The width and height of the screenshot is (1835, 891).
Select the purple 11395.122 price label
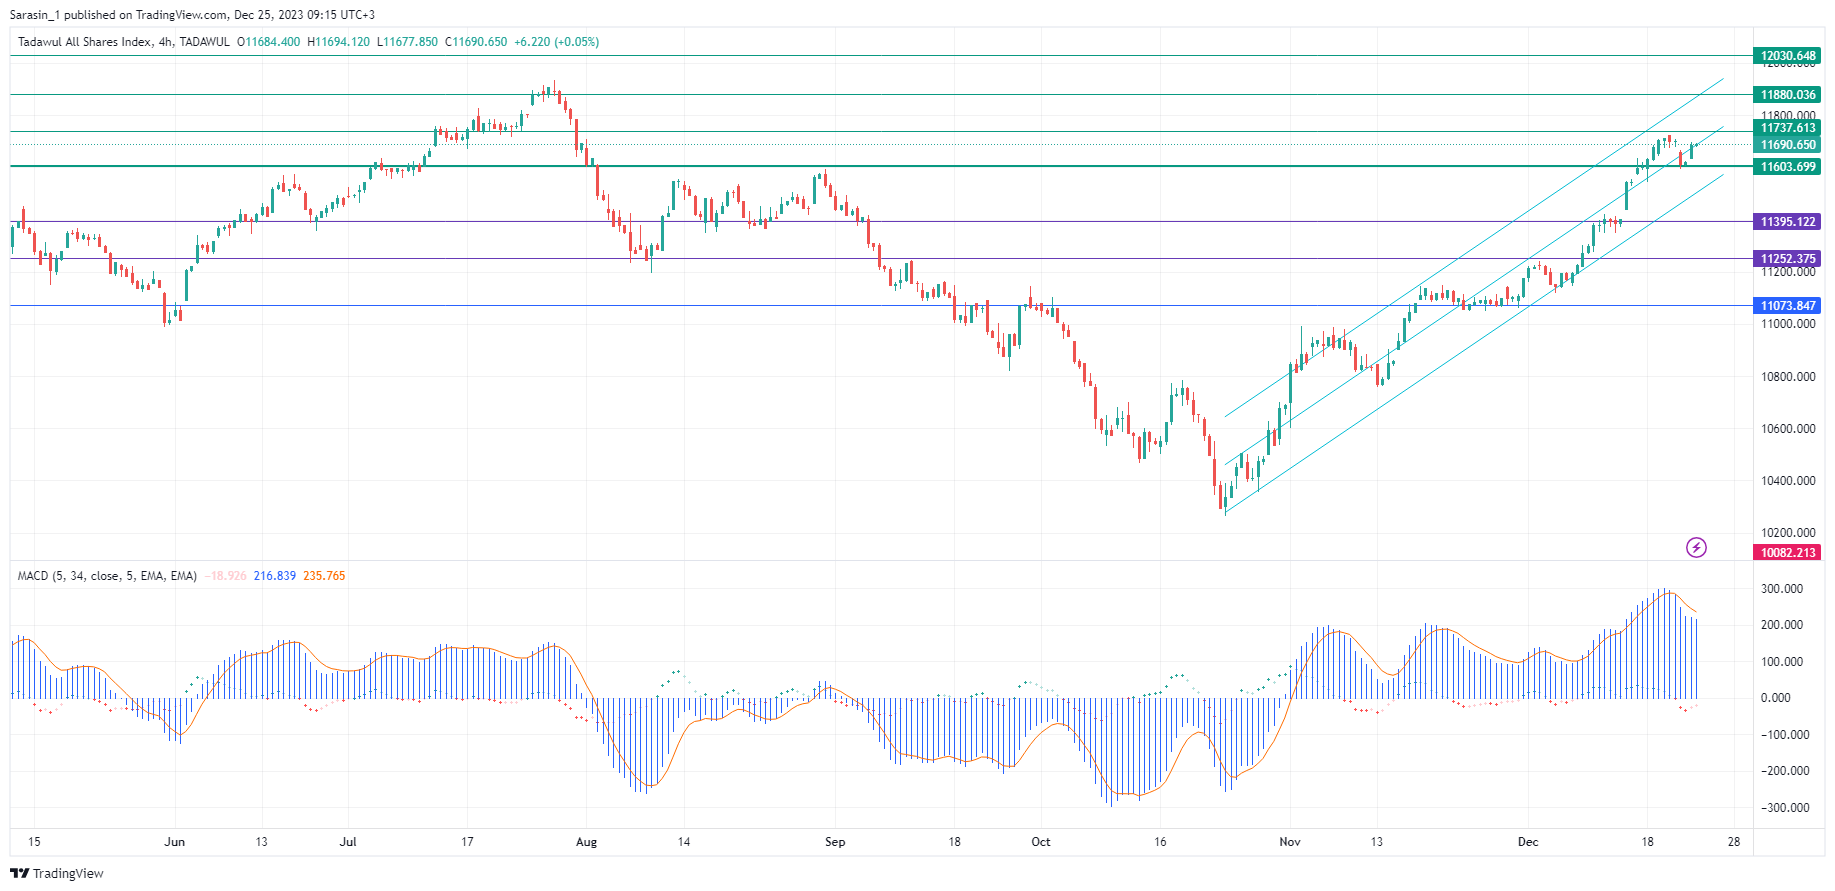coord(1788,222)
